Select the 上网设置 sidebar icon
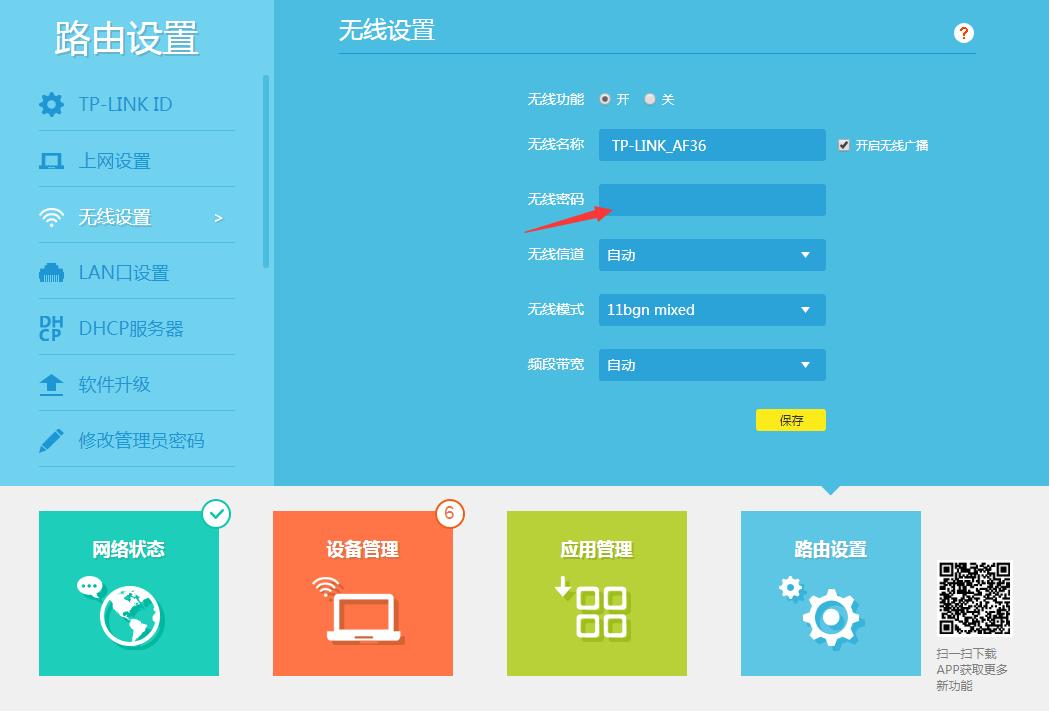Viewport: 1049px width, 711px height. (x=51, y=160)
